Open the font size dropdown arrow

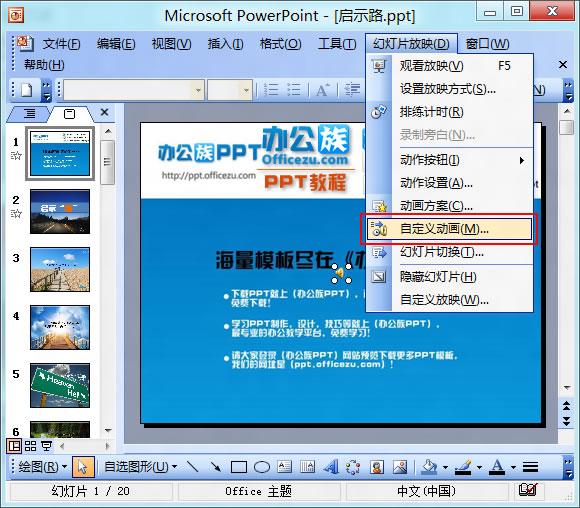[x=246, y=90]
